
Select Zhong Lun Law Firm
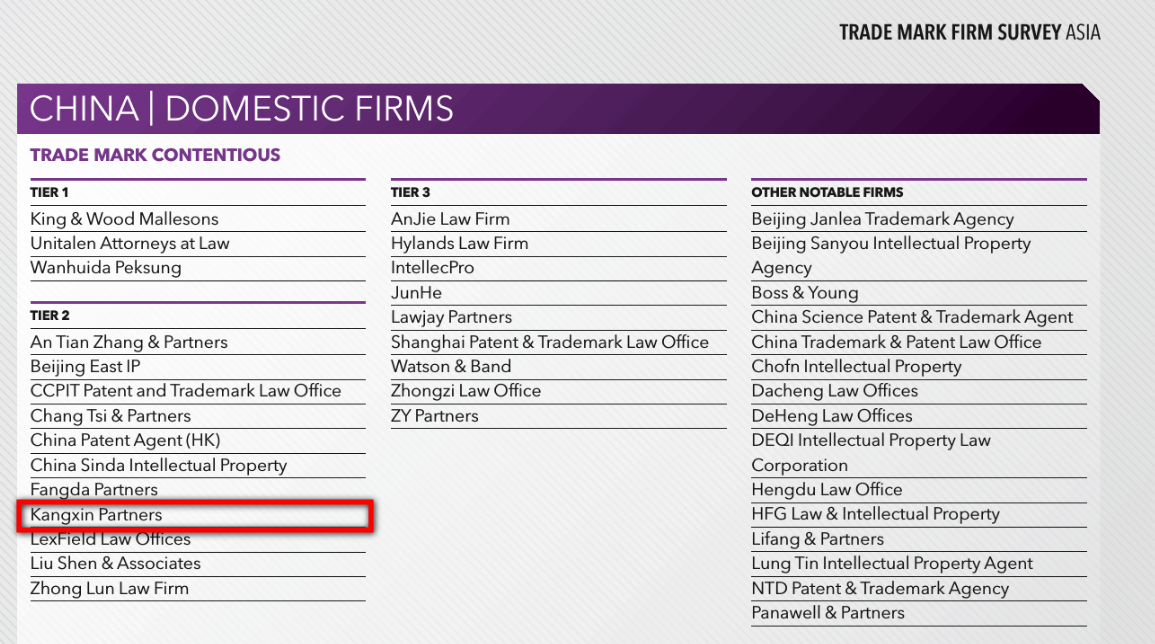109,588
